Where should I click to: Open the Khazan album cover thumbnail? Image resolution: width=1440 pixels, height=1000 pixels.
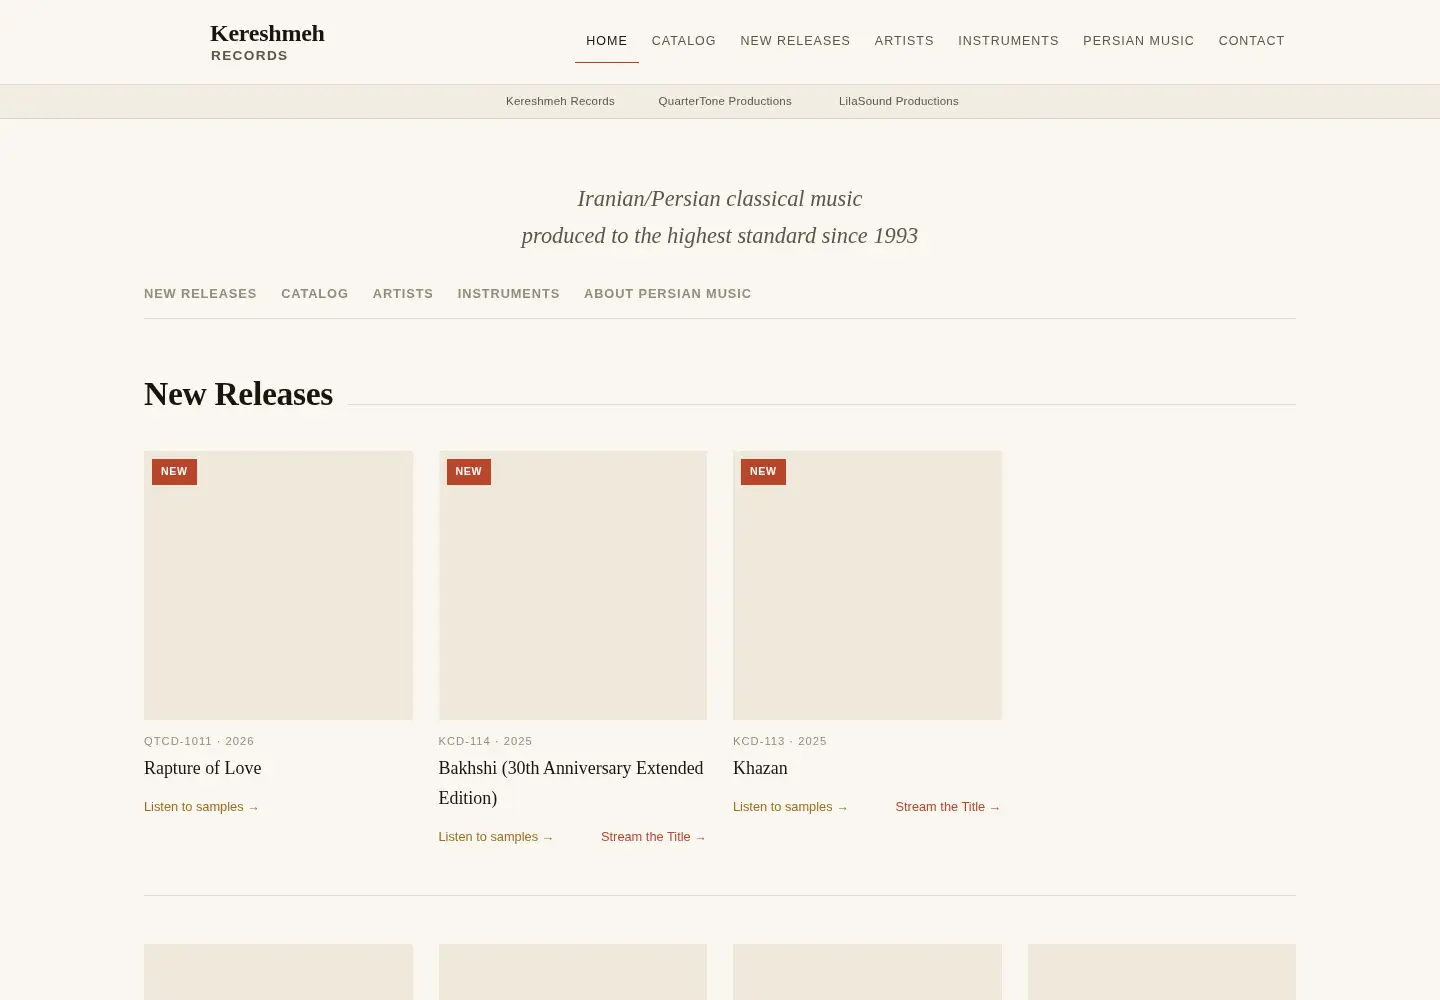[x=867, y=585]
